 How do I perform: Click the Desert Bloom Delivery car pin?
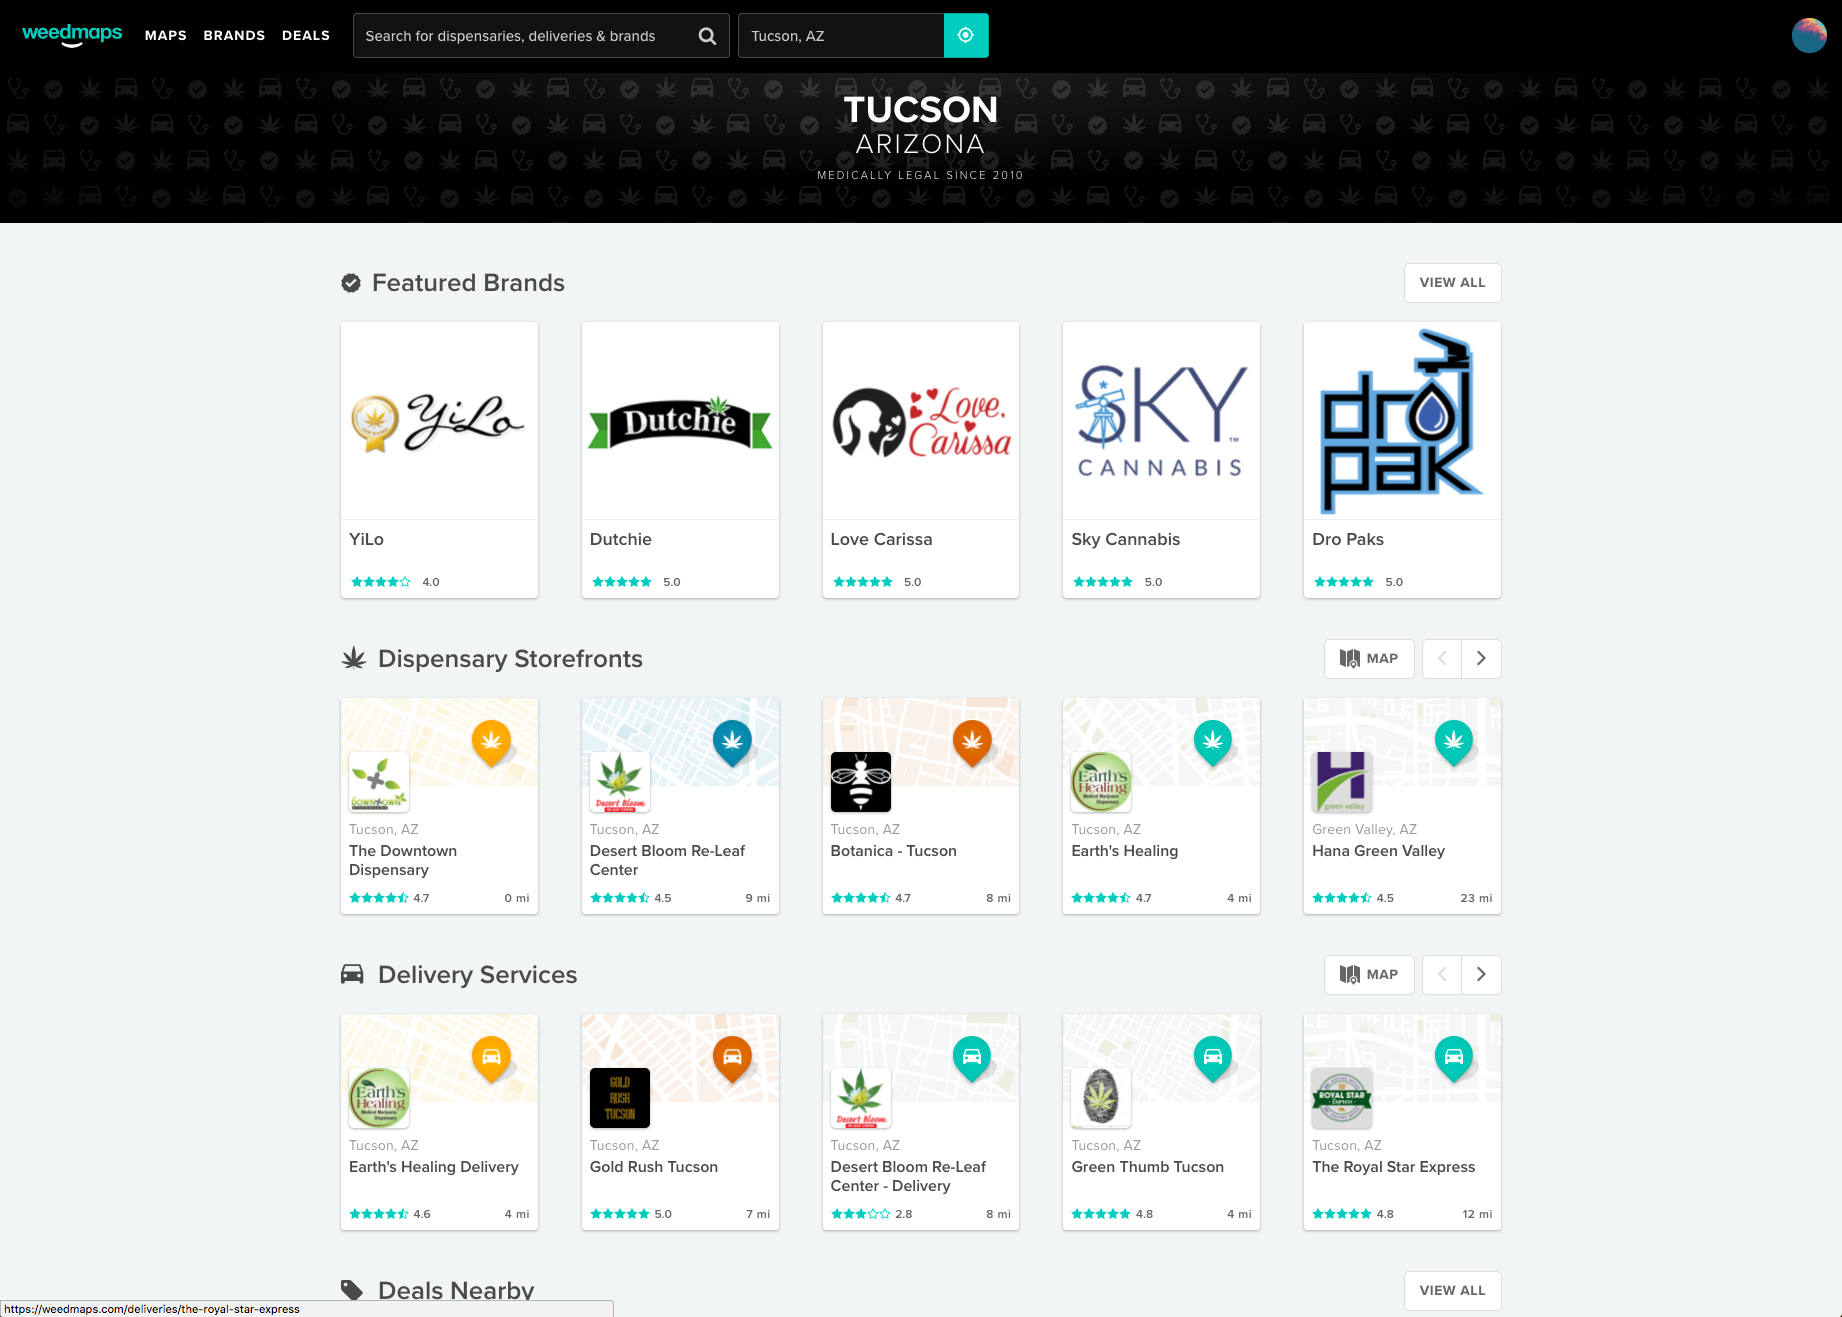click(972, 1059)
